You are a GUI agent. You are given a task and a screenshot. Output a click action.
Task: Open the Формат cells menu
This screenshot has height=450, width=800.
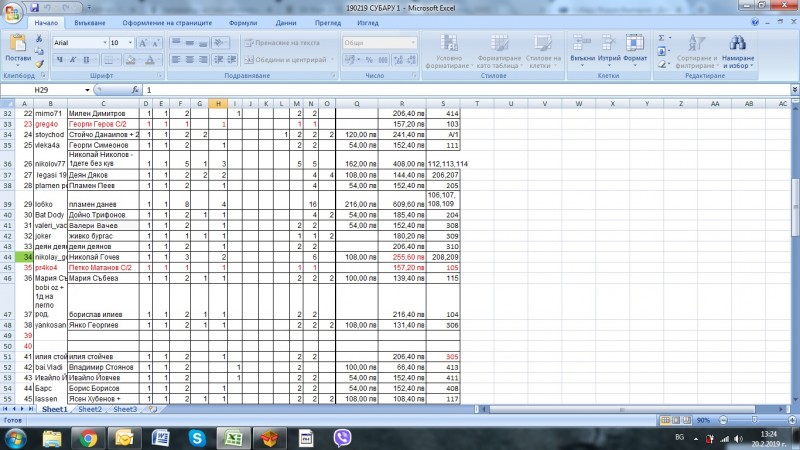click(635, 52)
